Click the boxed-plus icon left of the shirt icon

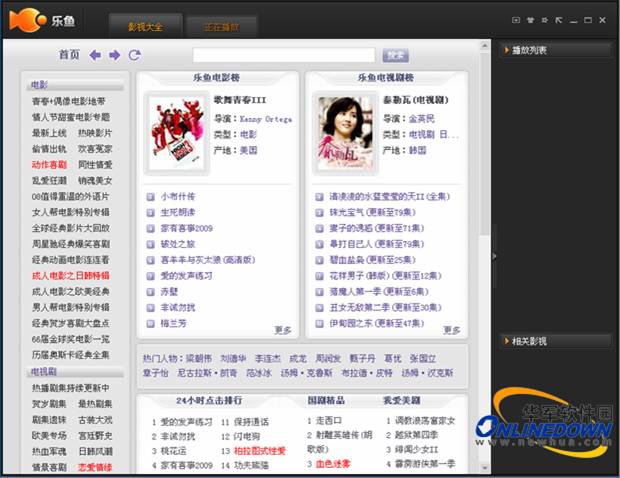coord(516,20)
